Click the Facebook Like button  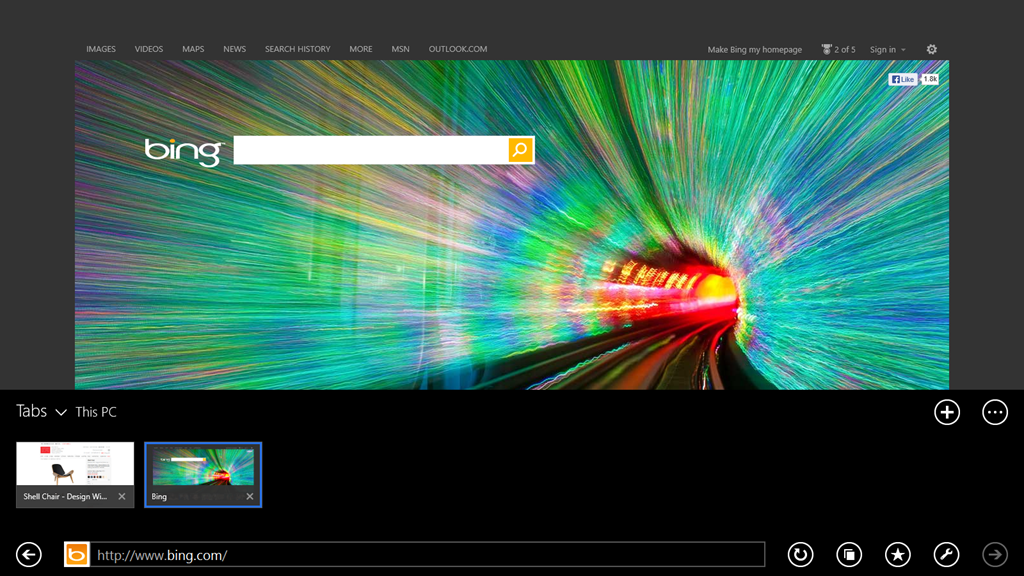pos(903,79)
